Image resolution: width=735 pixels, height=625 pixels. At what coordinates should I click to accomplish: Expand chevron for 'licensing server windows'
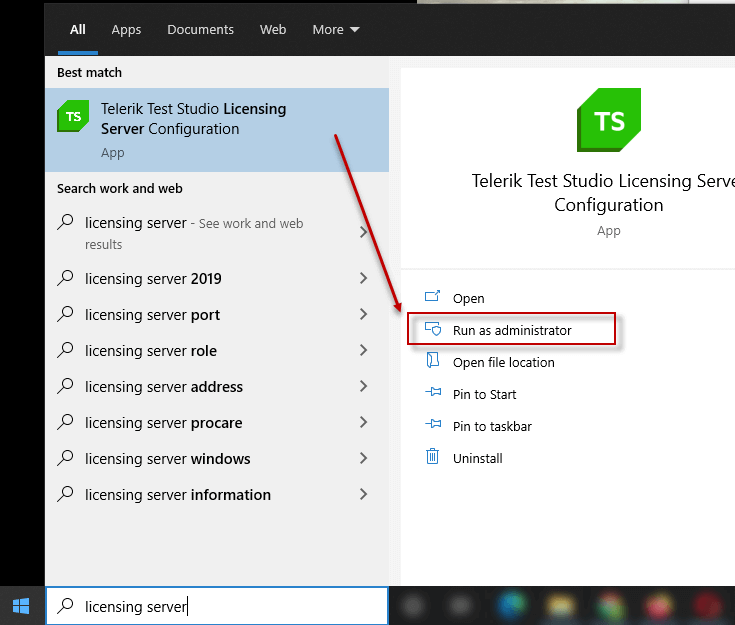pyautogui.click(x=363, y=458)
